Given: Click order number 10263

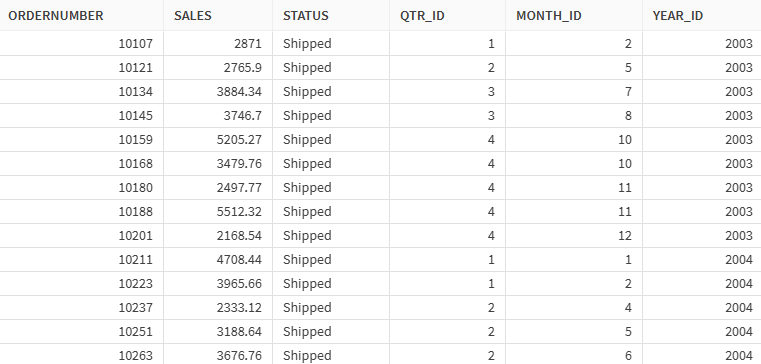Looking at the screenshot, I should [135, 356].
